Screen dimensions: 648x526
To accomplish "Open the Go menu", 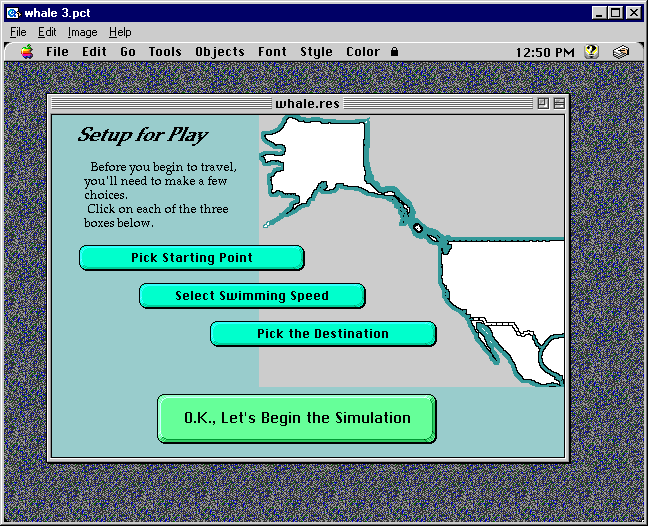I will 128,52.
